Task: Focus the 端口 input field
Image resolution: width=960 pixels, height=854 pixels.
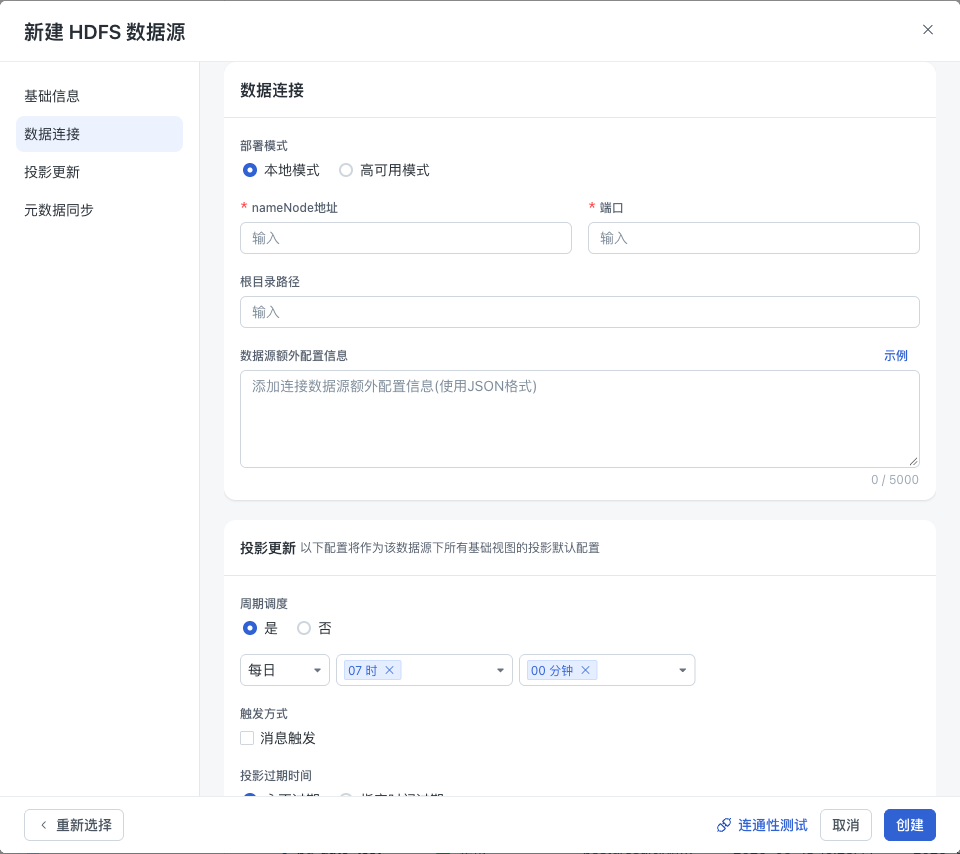Action: [x=754, y=238]
